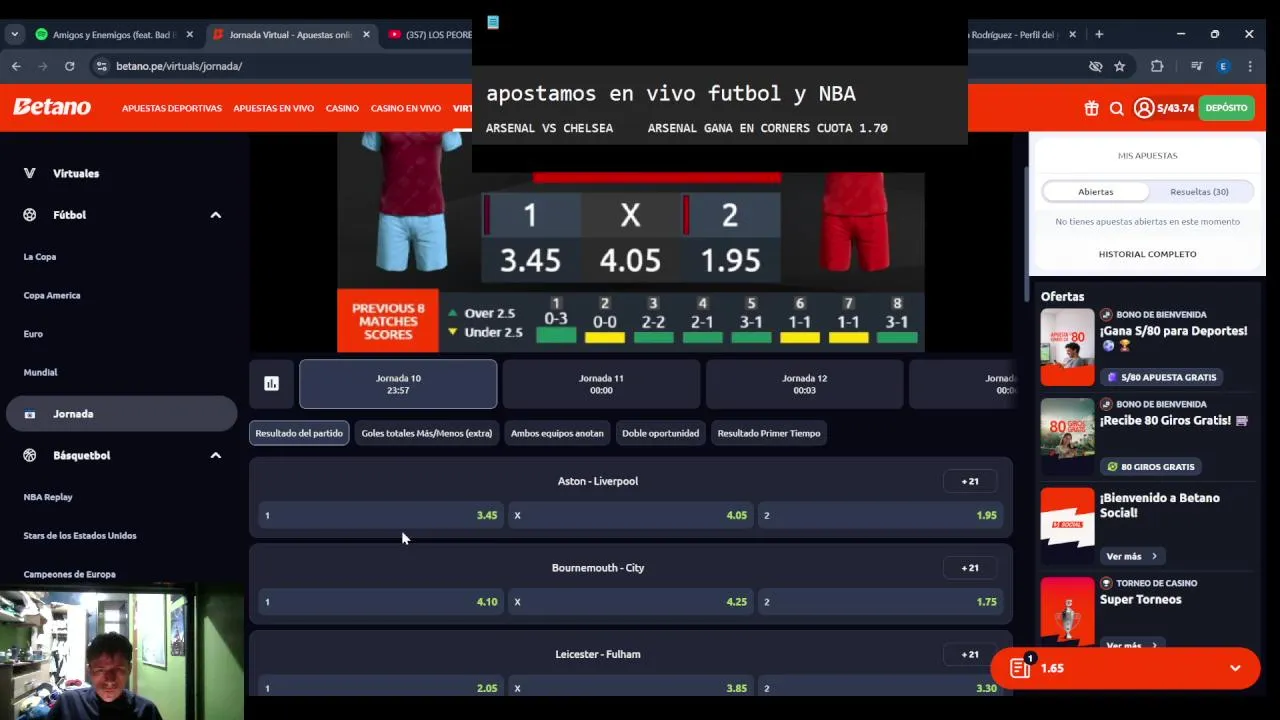Reload the page in browser toolbar

pyautogui.click(x=69, y=66)
